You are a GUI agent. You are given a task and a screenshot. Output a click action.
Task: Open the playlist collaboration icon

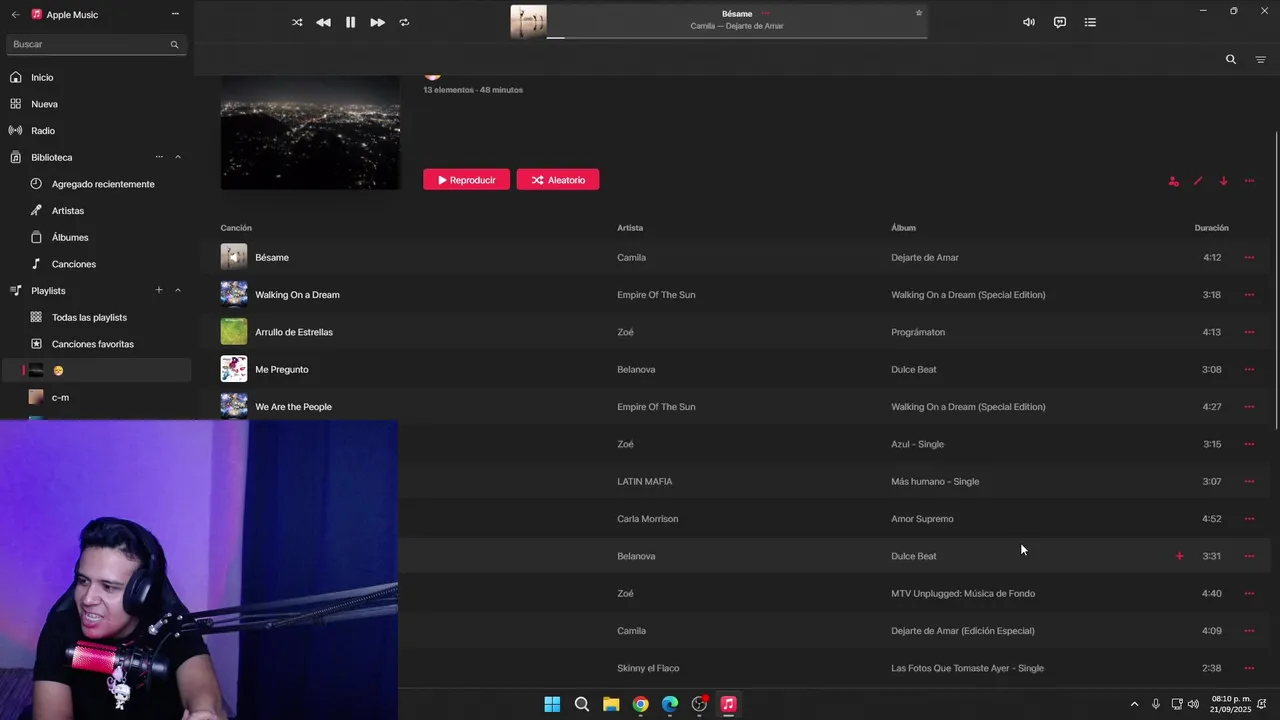click(1173, 181)
